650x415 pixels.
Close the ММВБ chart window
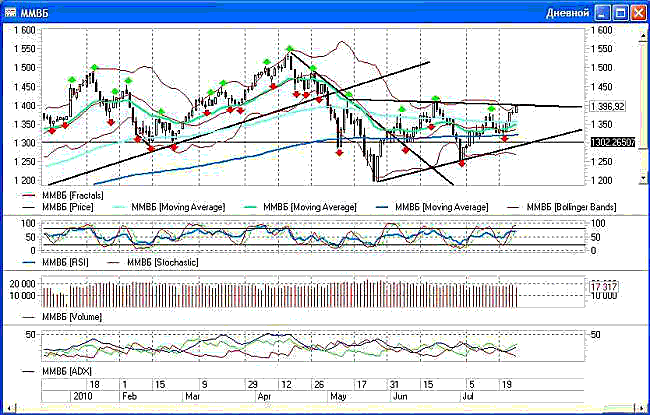click(x=638, y=12)
